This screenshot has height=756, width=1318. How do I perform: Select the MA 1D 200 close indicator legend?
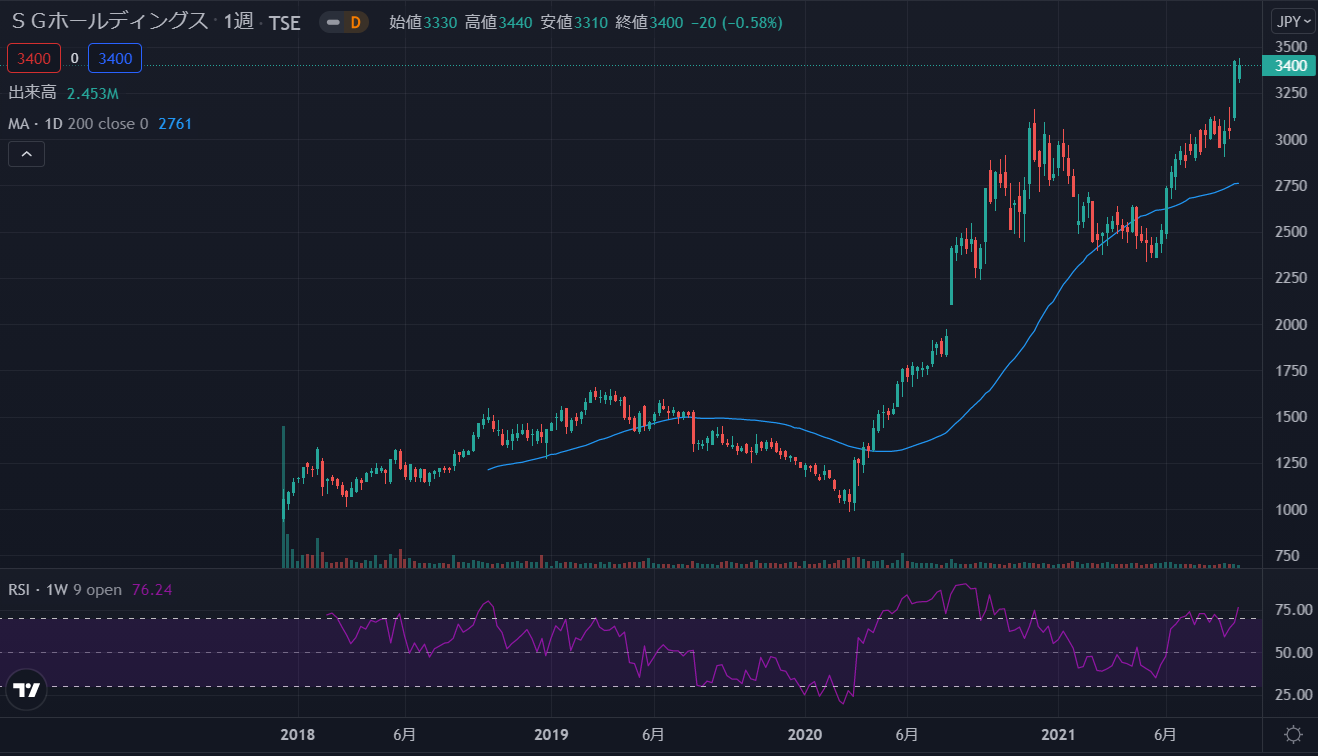point(78,124)
